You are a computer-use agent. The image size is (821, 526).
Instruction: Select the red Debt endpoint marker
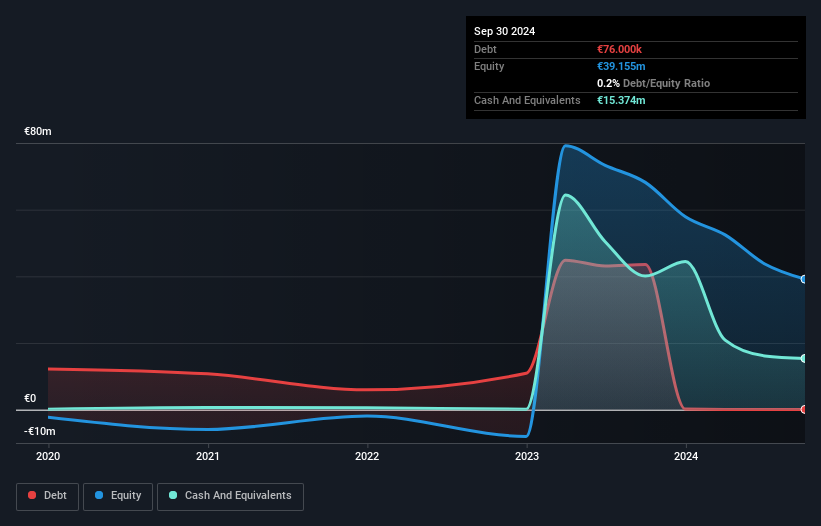point(804,409)
